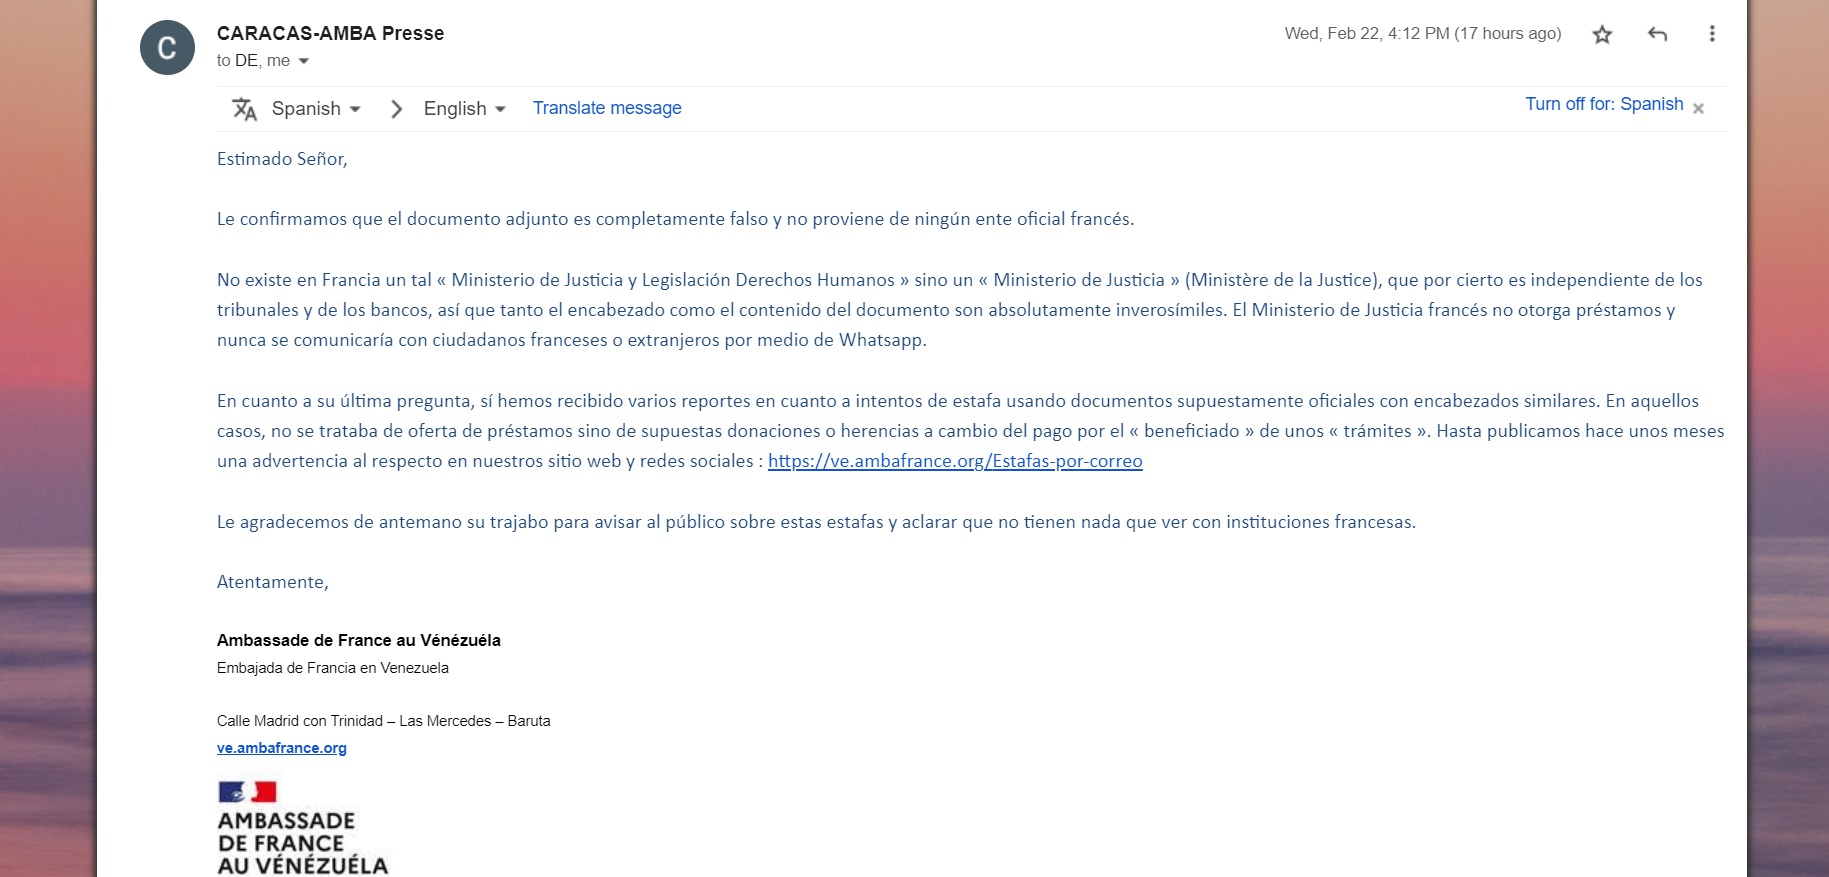Click the translate language icon
This screenshot has width=1829, height=877.
click(244, 108)
